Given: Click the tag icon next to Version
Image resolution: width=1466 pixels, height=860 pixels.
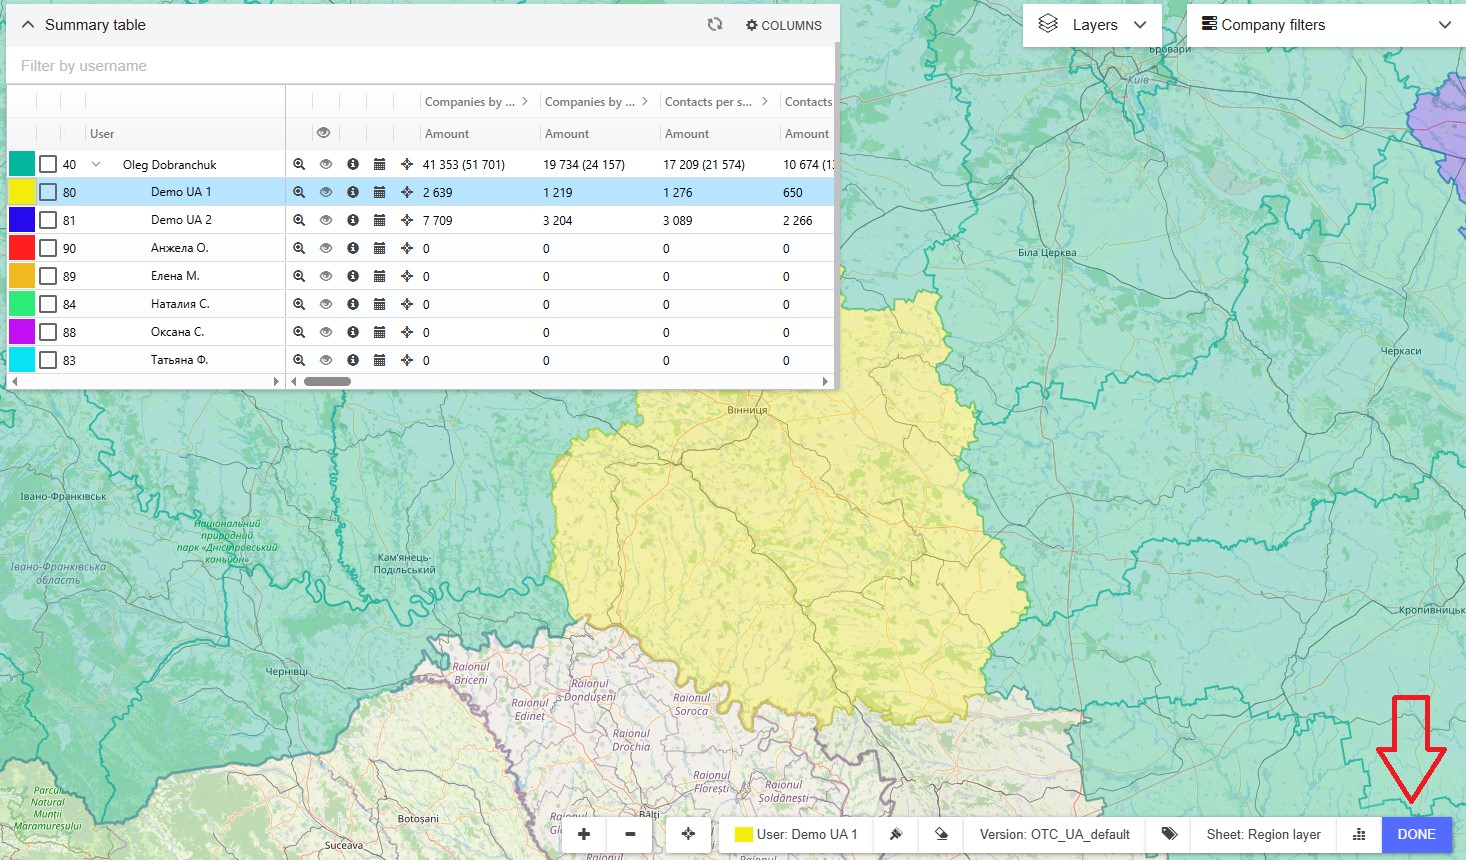Looking at the screenshot, I should (1169, 834).
